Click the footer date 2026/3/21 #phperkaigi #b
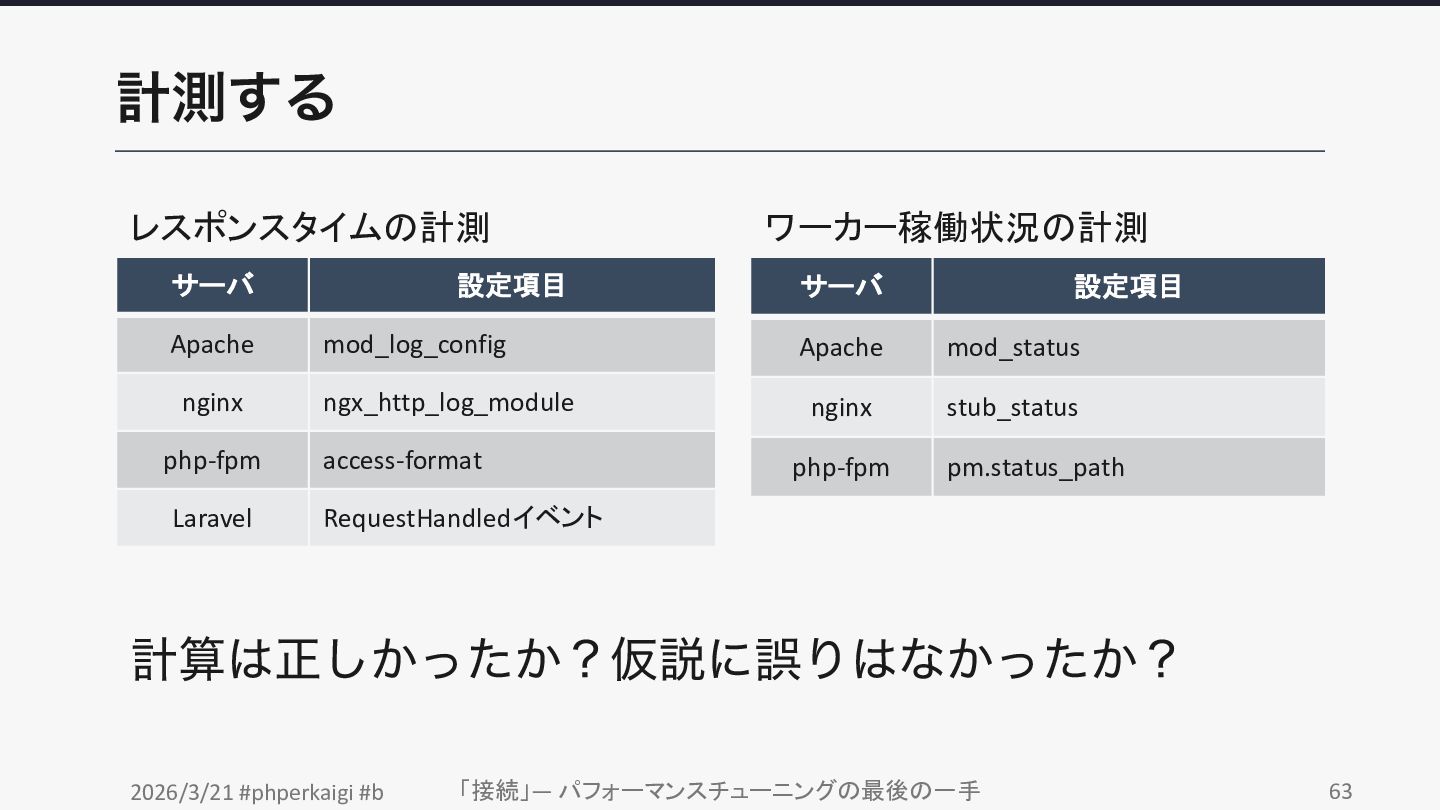The height and width of the screenshot is (810, 1440). (257, 792)
